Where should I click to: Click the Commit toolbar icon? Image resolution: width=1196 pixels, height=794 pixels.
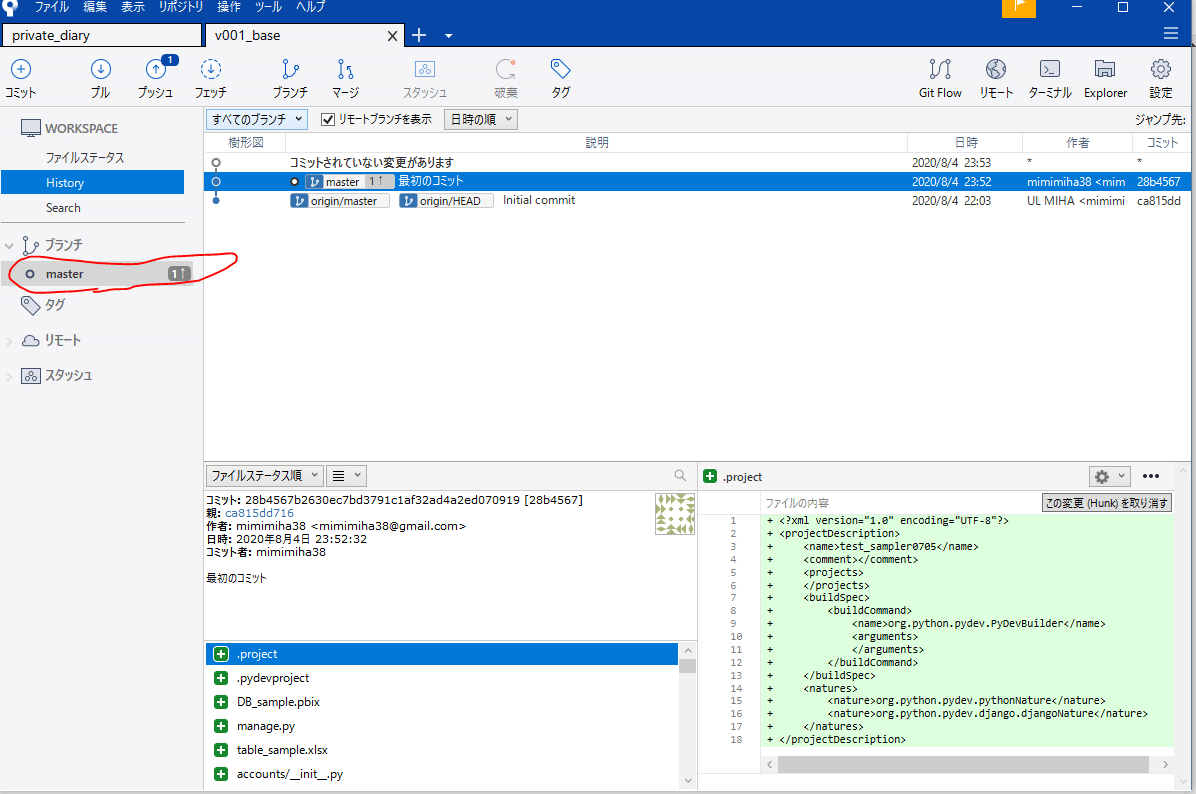tap(21, 78)
